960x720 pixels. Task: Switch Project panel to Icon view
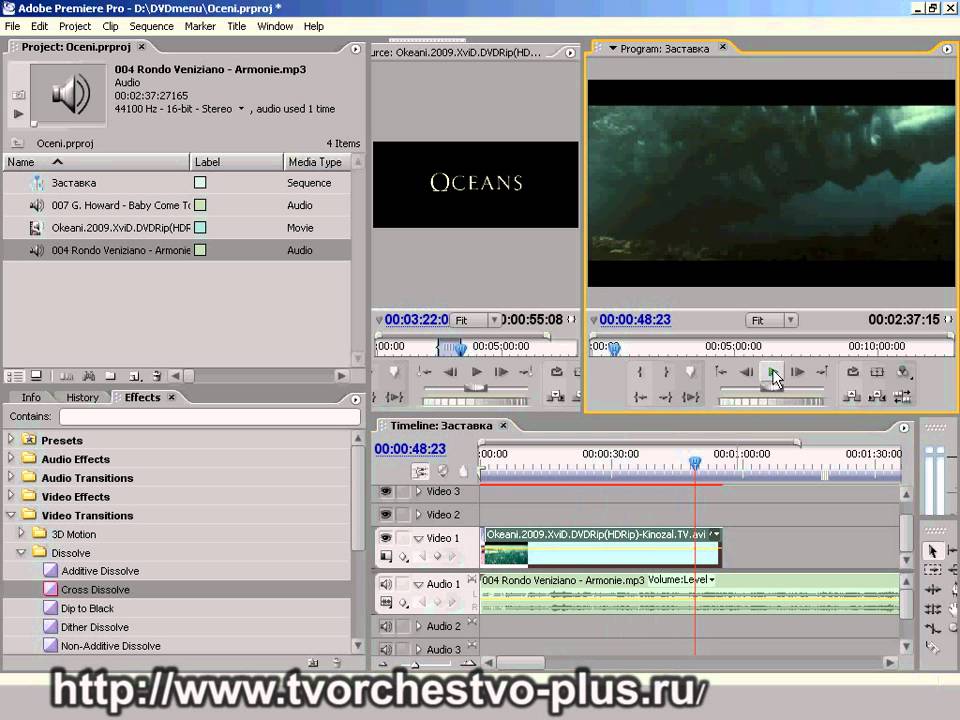37,376
